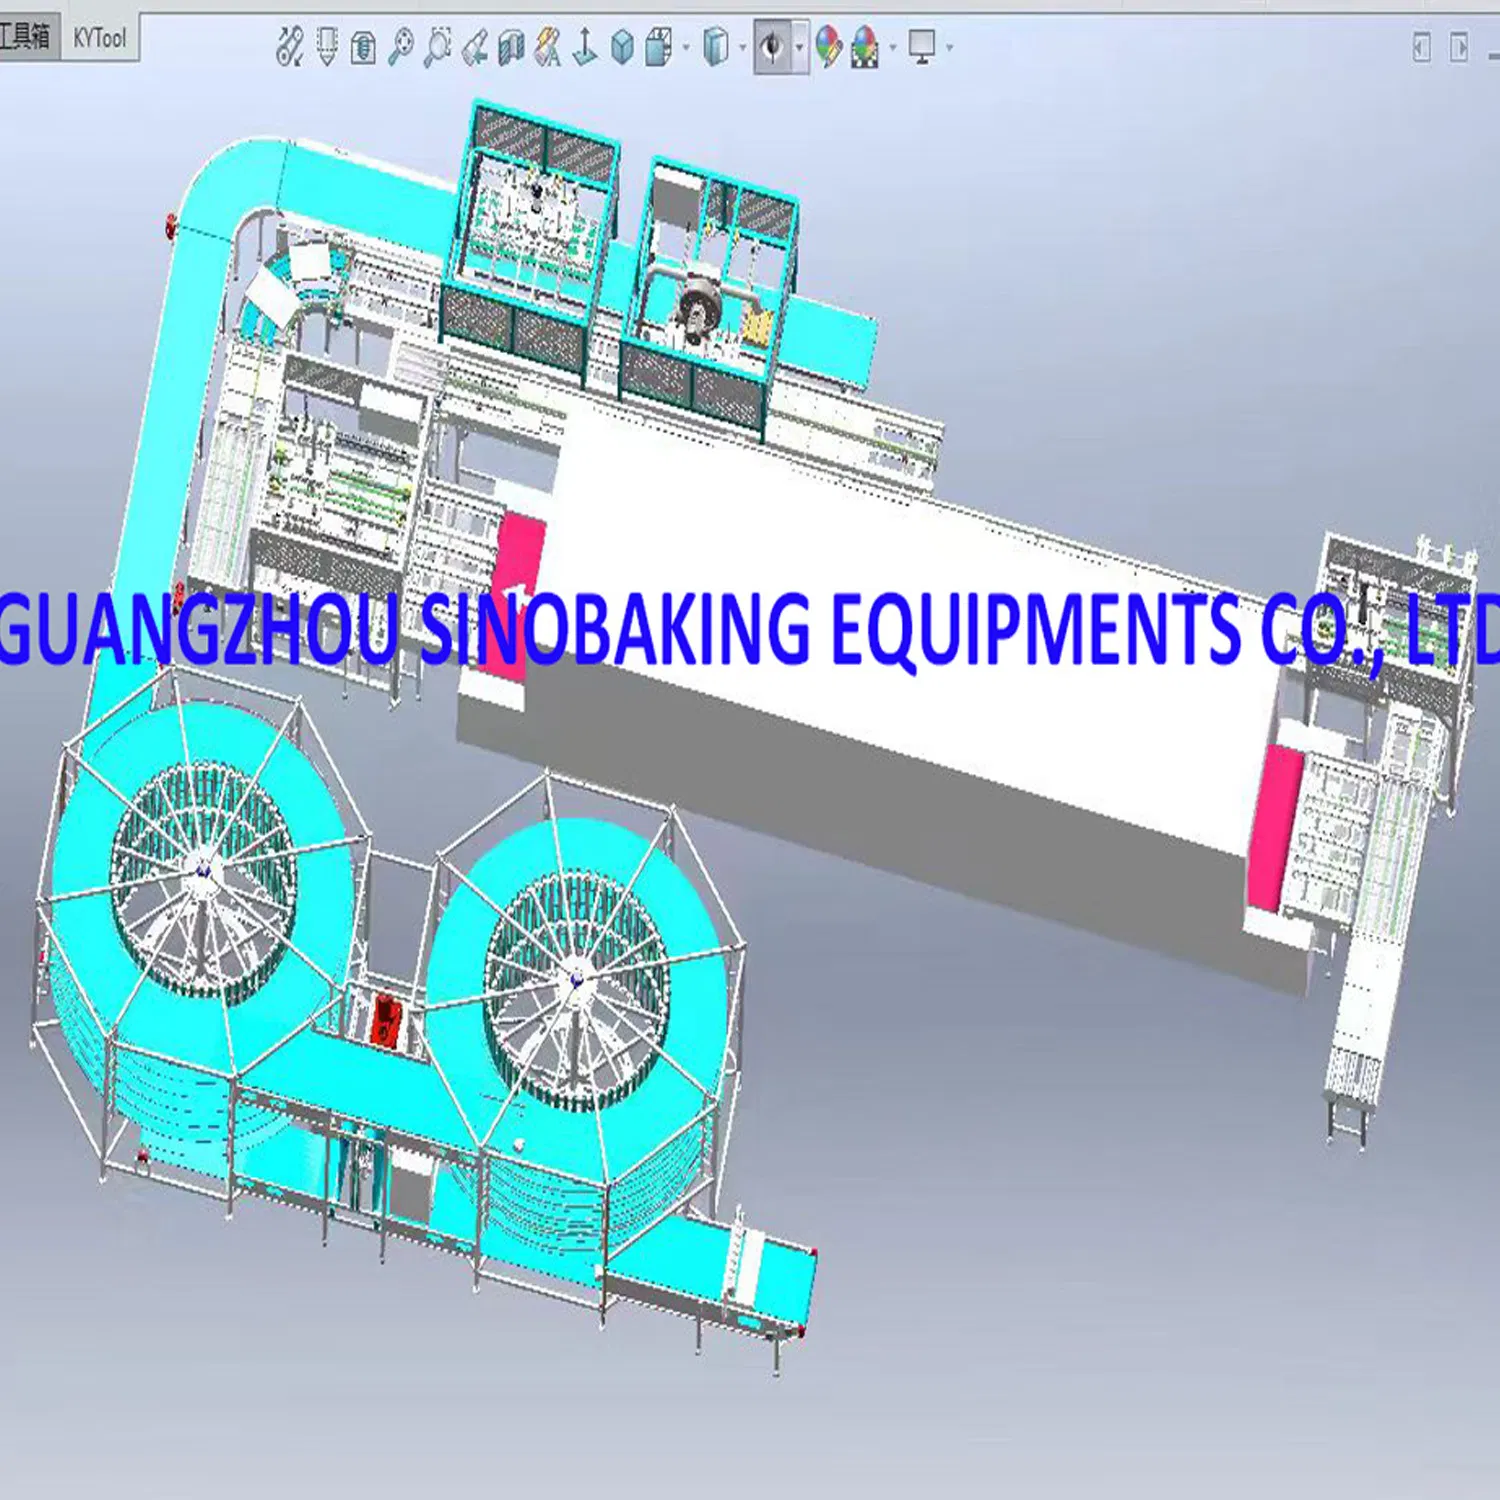Expand the Display Style dropdown arrow
This screenshot has width=1500, height=1500.
[742, 47]
